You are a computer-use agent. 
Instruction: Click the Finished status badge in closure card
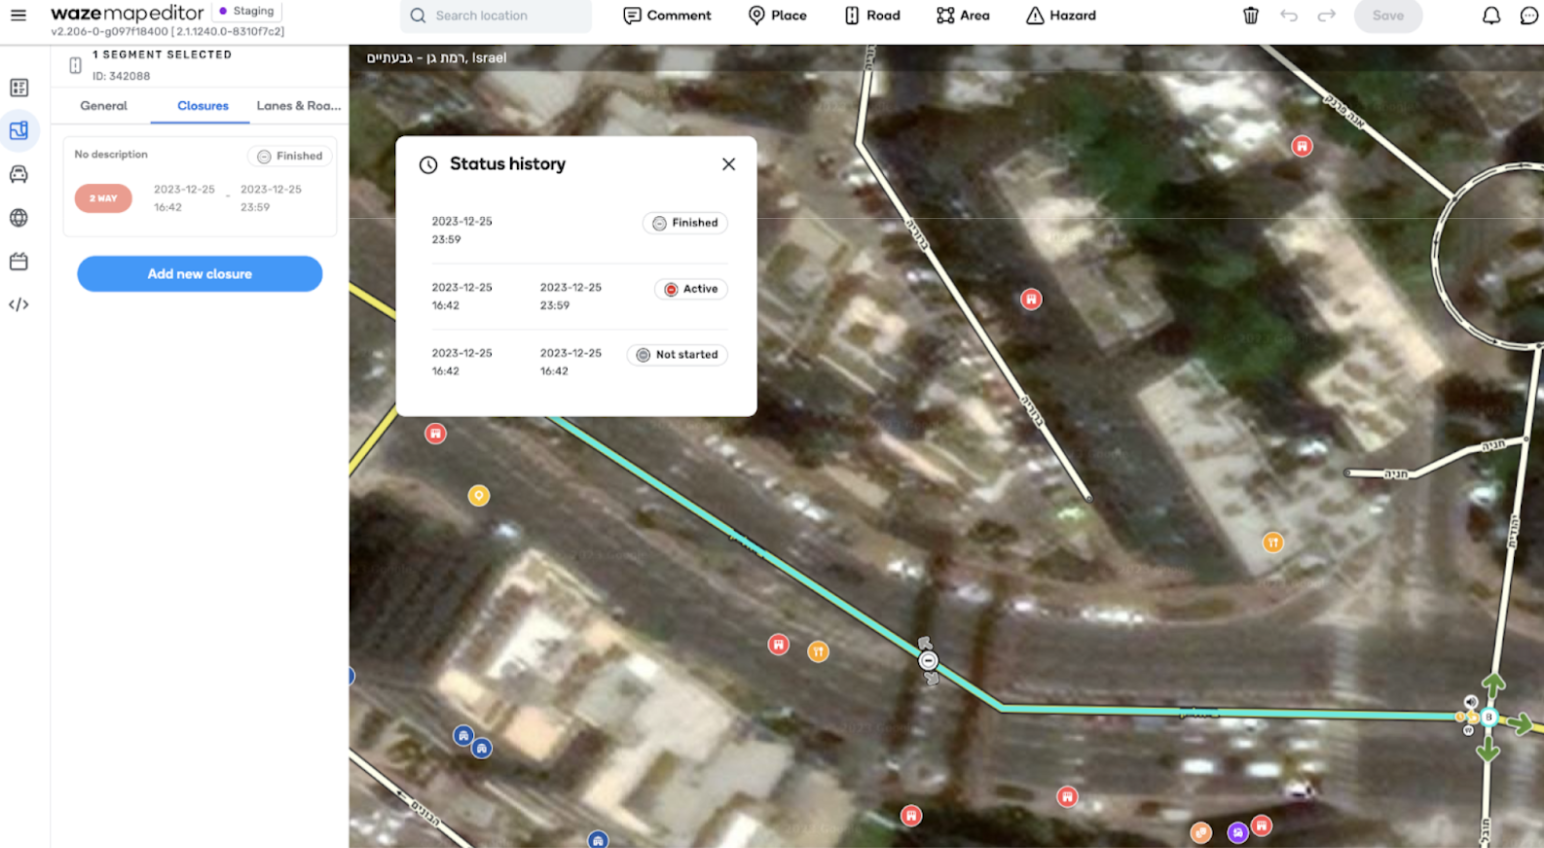pos(290,156)
